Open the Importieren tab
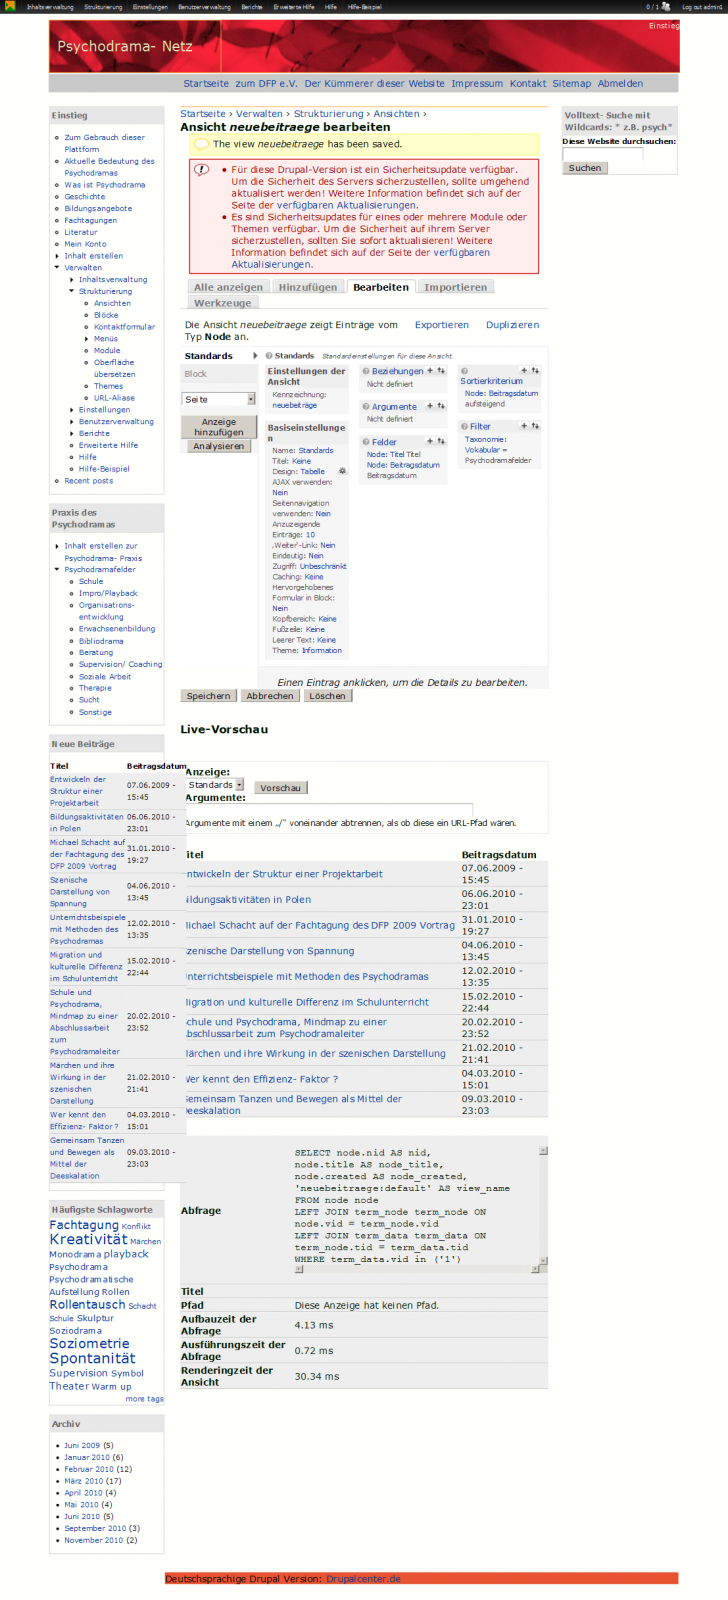Image resolution: width=728 pixels, height=1600 pixels. click(x=455, y=288)
